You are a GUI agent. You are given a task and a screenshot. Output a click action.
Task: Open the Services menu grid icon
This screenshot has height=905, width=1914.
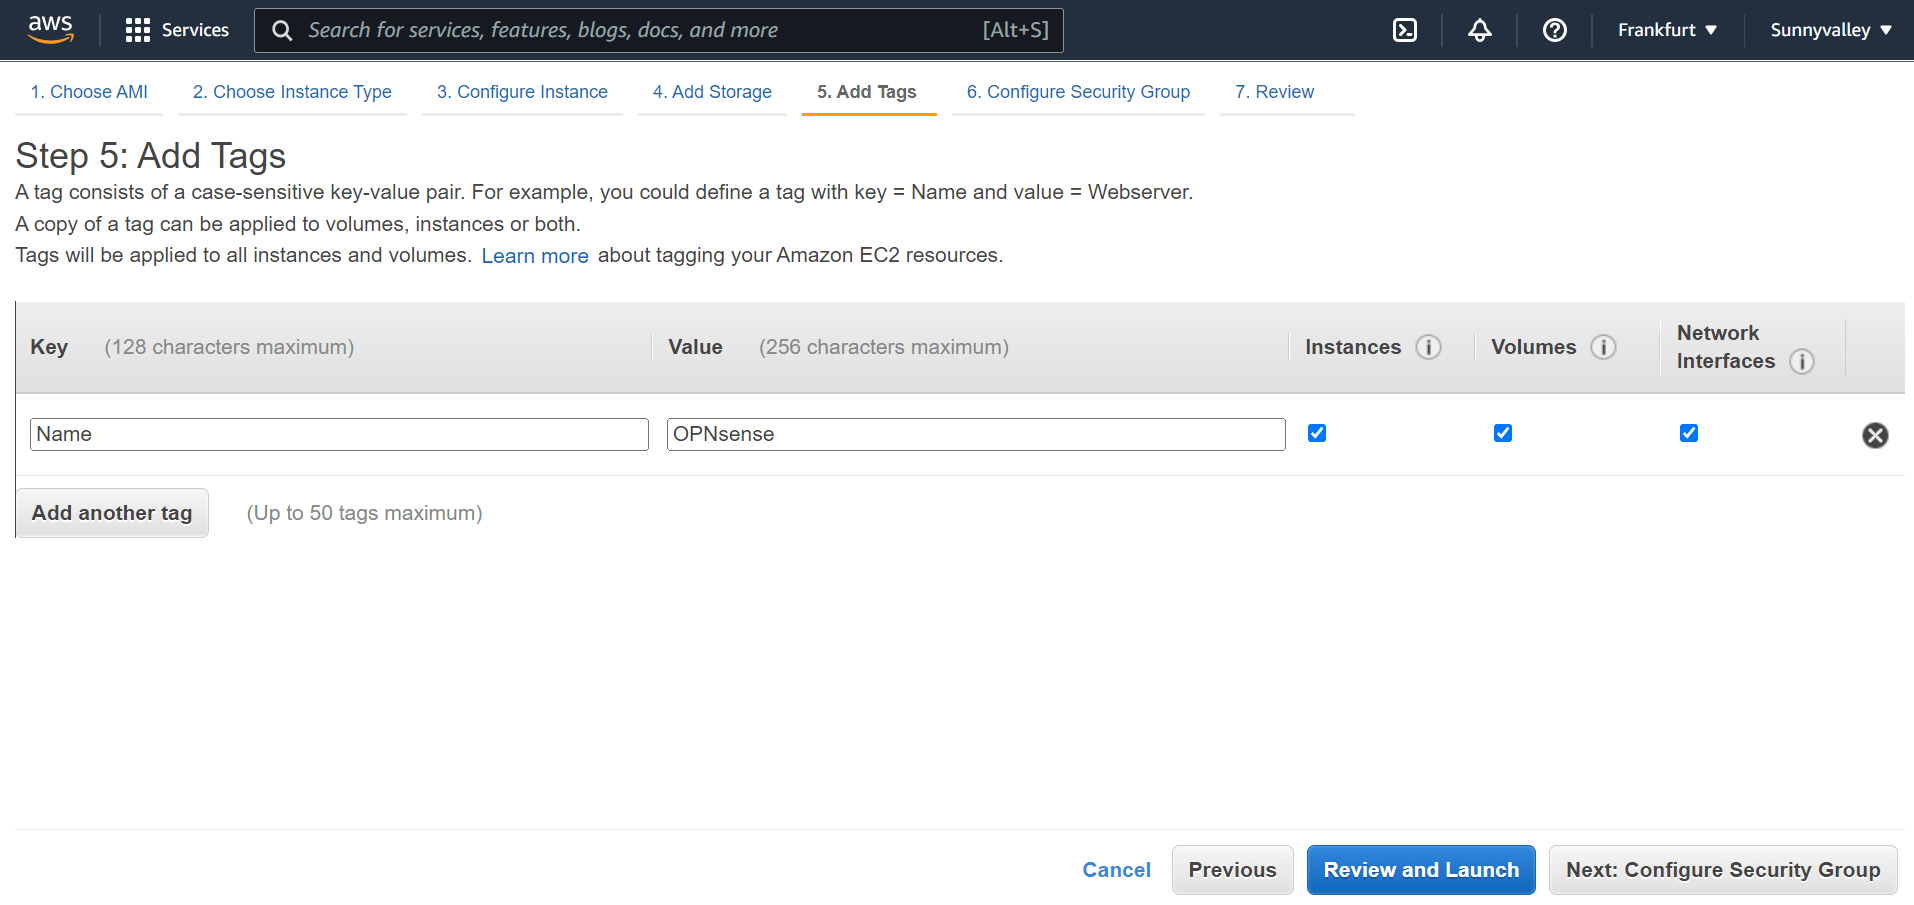coord(137,30)
